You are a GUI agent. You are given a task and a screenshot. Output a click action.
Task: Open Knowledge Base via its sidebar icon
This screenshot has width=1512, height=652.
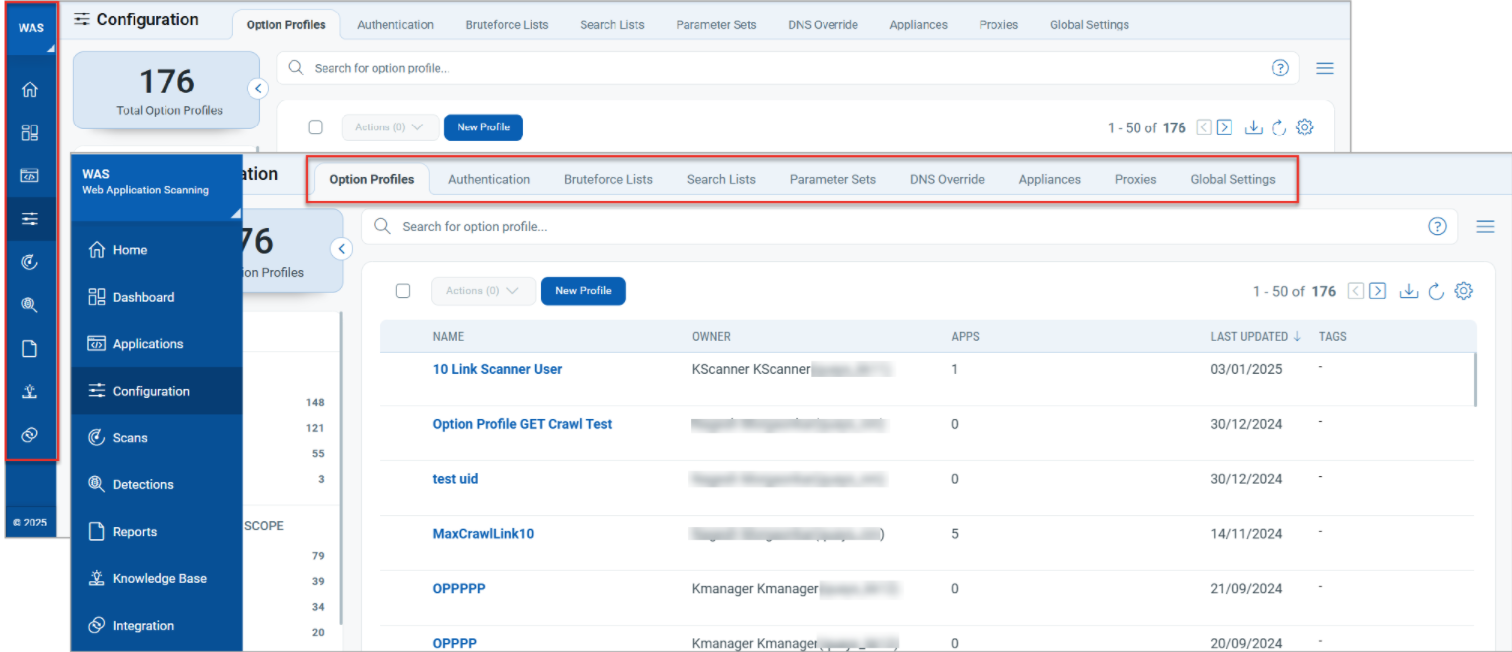[30, 390]
